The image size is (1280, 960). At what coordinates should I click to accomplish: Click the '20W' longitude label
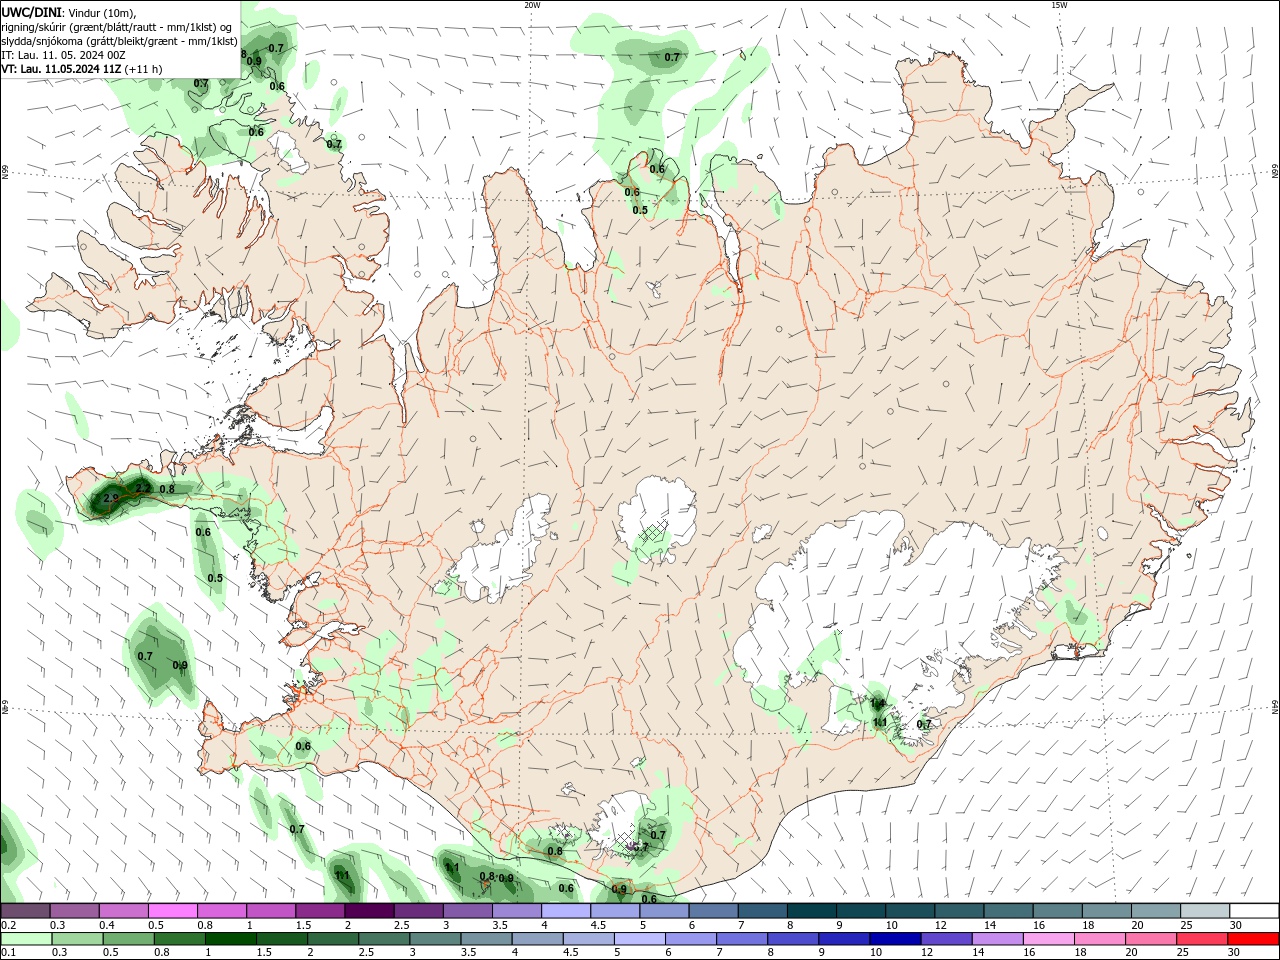(532, 5)
